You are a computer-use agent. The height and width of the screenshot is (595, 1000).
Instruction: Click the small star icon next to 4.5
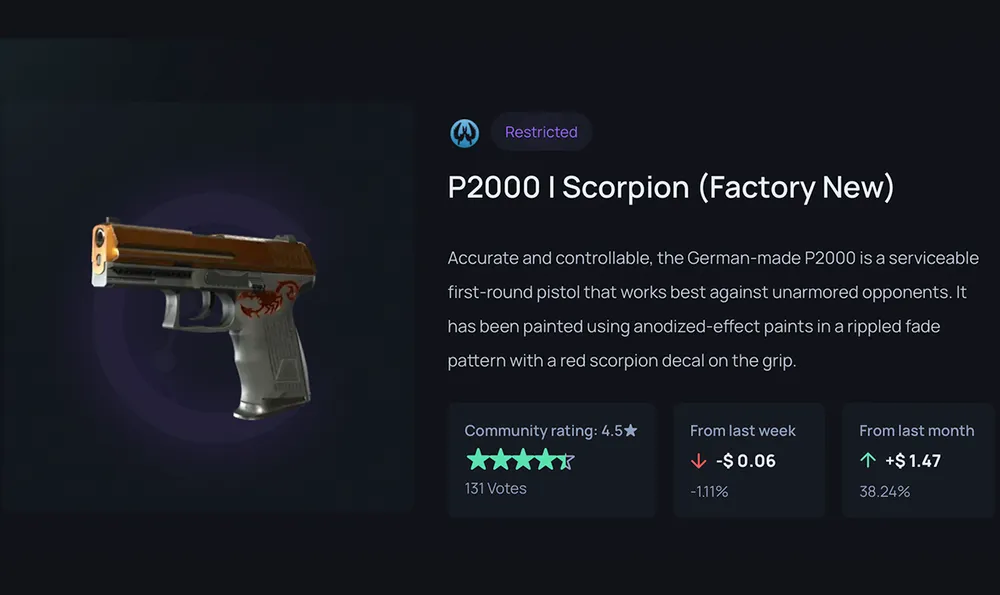click(632, 430)
